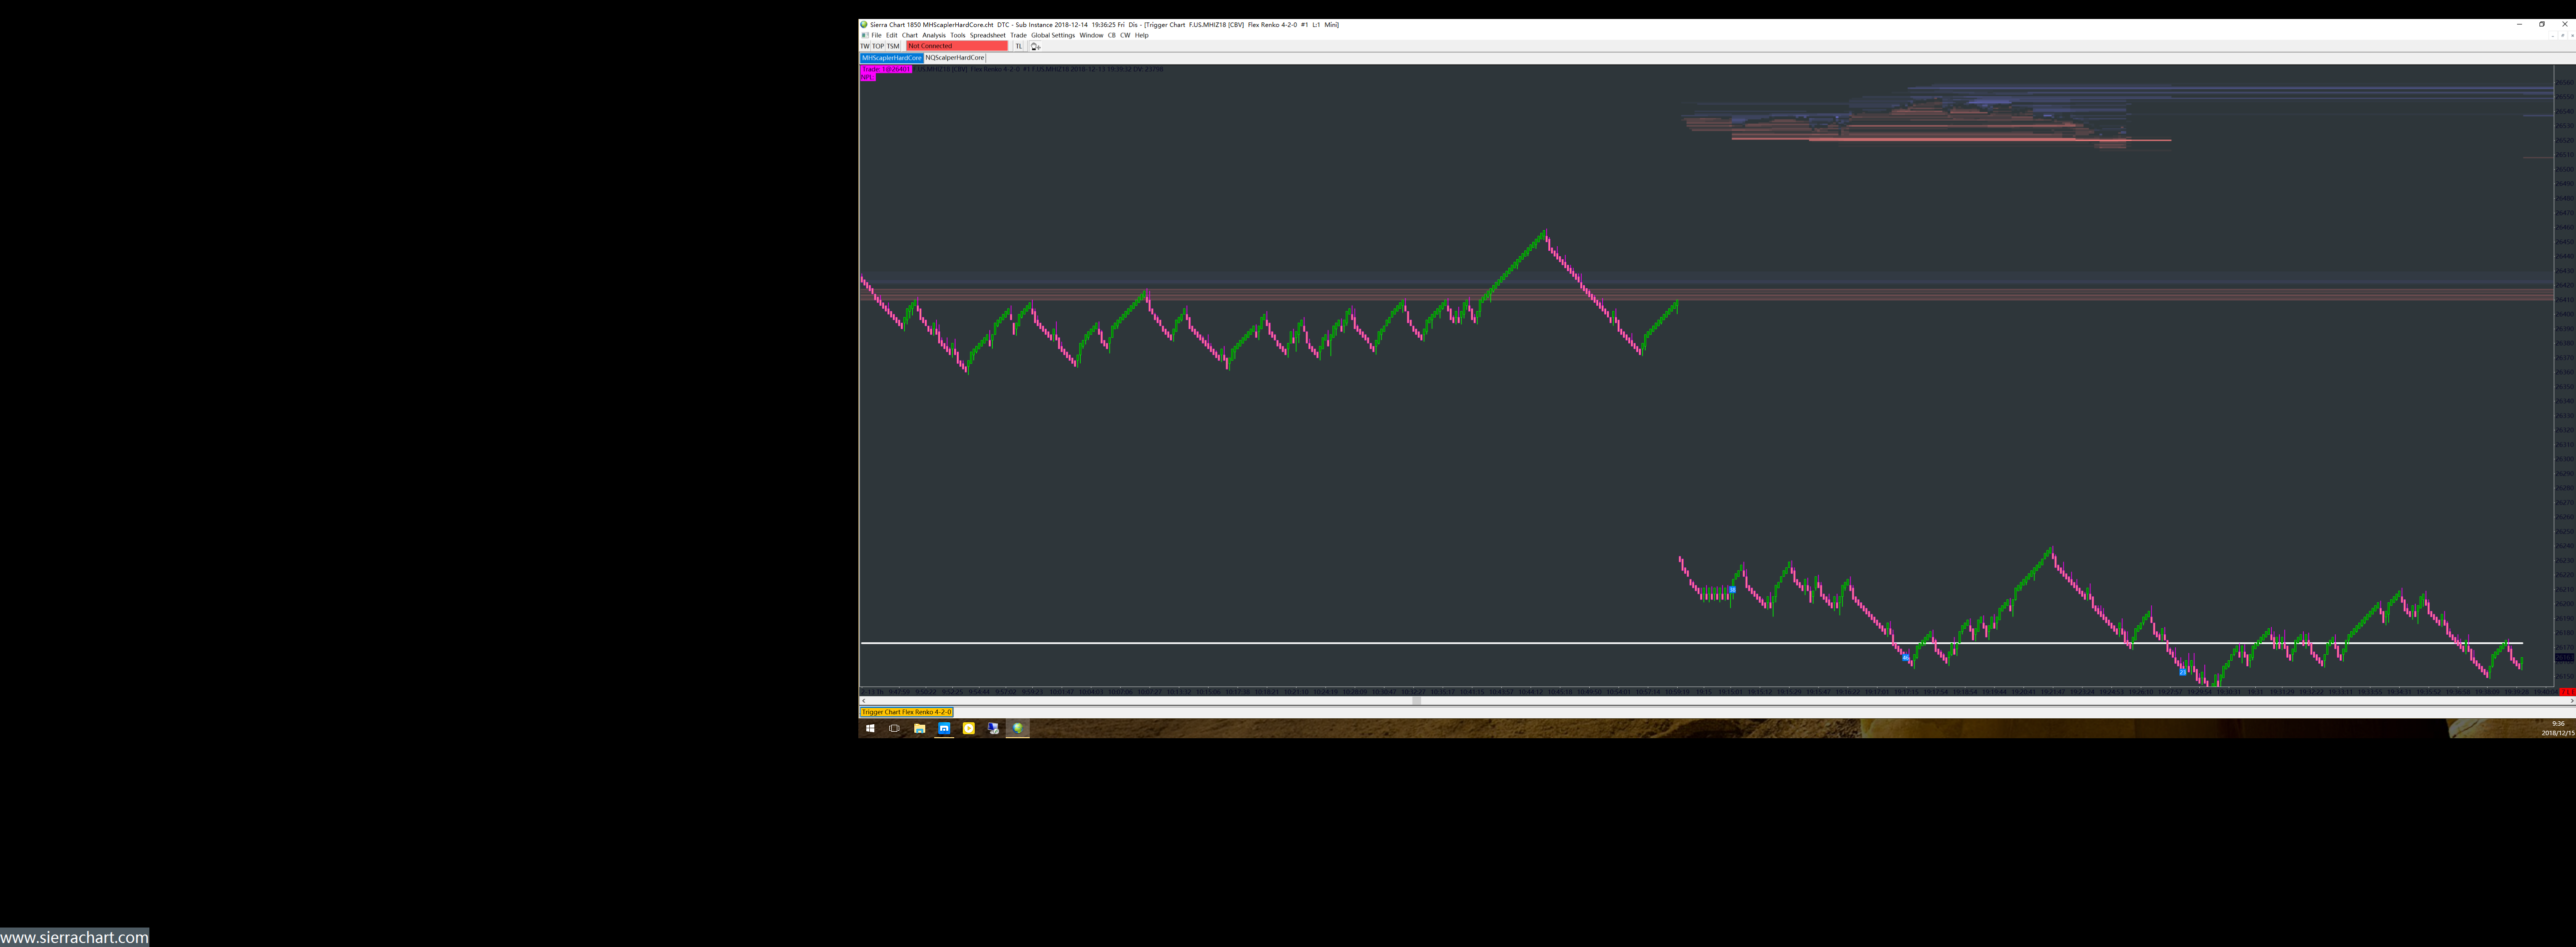Click the TL toolbar button
This screenshot has width=2576, height=947.
pyautogui.click(x=1018, y=46)
